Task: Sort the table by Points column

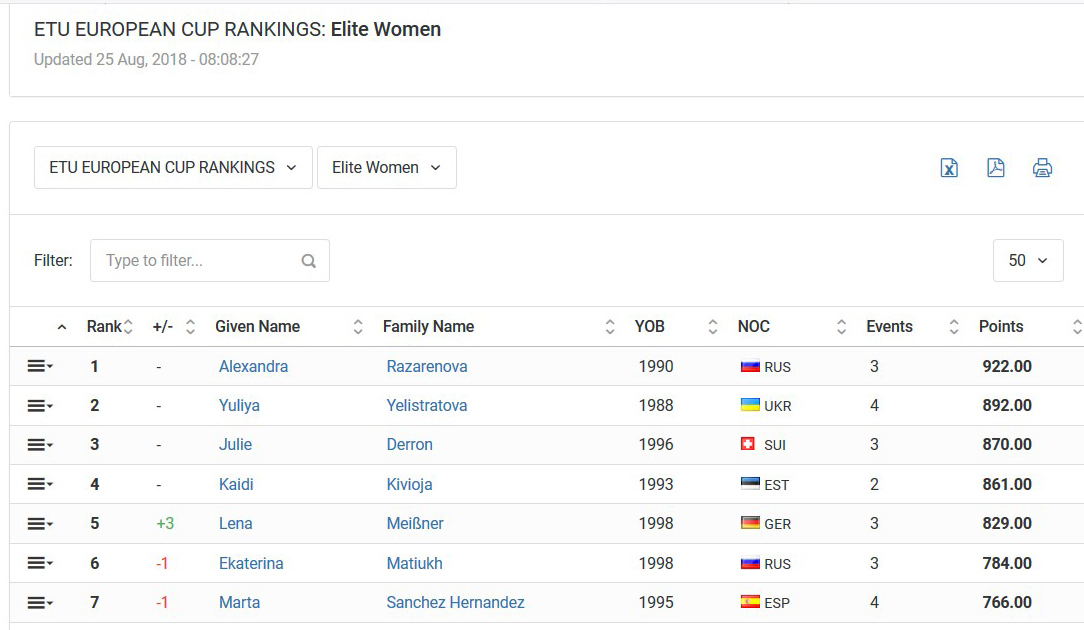Action: (1029, 326)
